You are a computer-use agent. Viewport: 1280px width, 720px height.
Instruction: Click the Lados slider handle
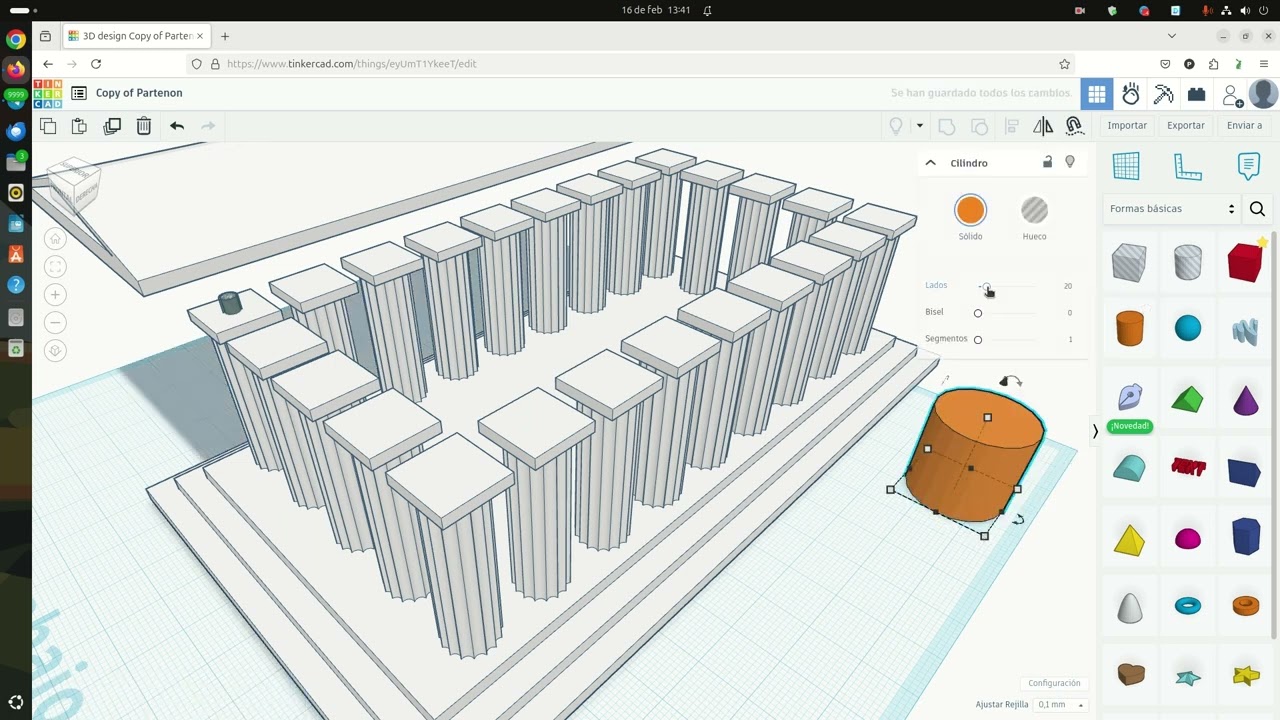tap(985, 287)
